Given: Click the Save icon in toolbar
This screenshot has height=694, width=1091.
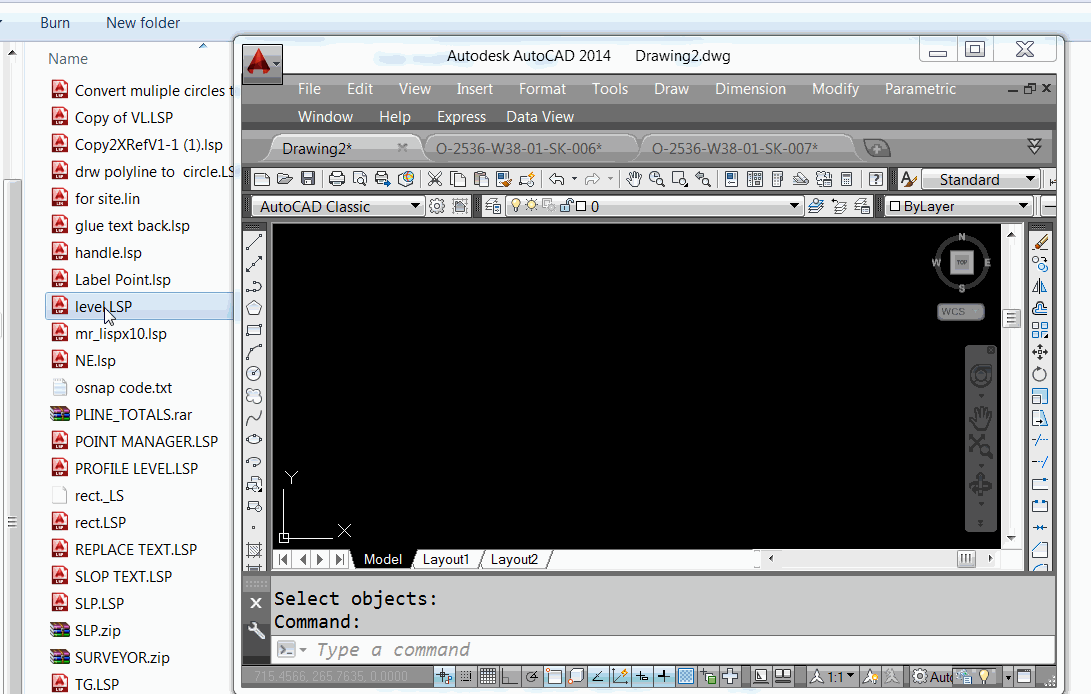Looking at the screenshot, I should pos(308,179).
